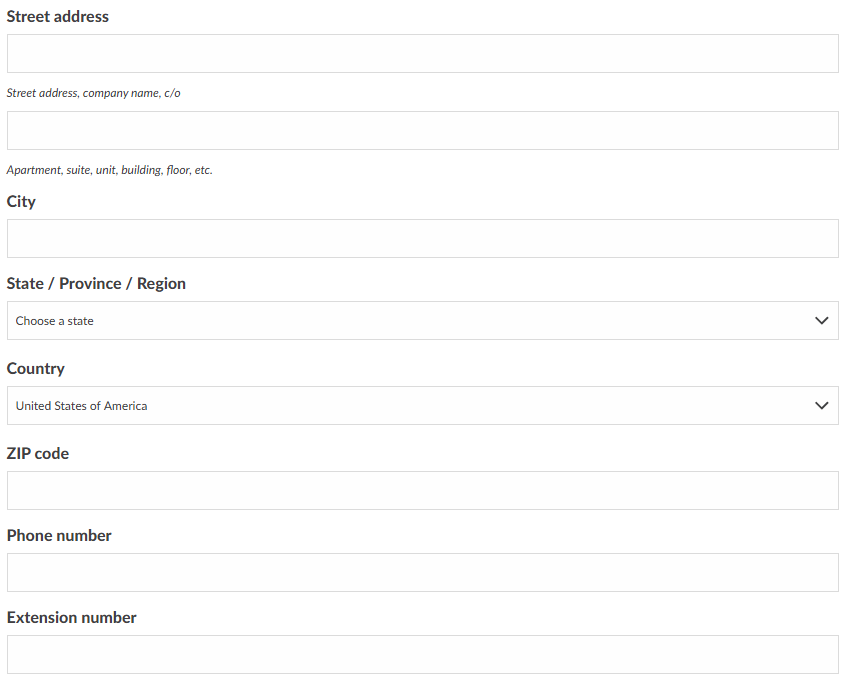
Task: Click the chevron arrow on the Country dropdown
Action: pyautogui.click(x=821, y=405)
